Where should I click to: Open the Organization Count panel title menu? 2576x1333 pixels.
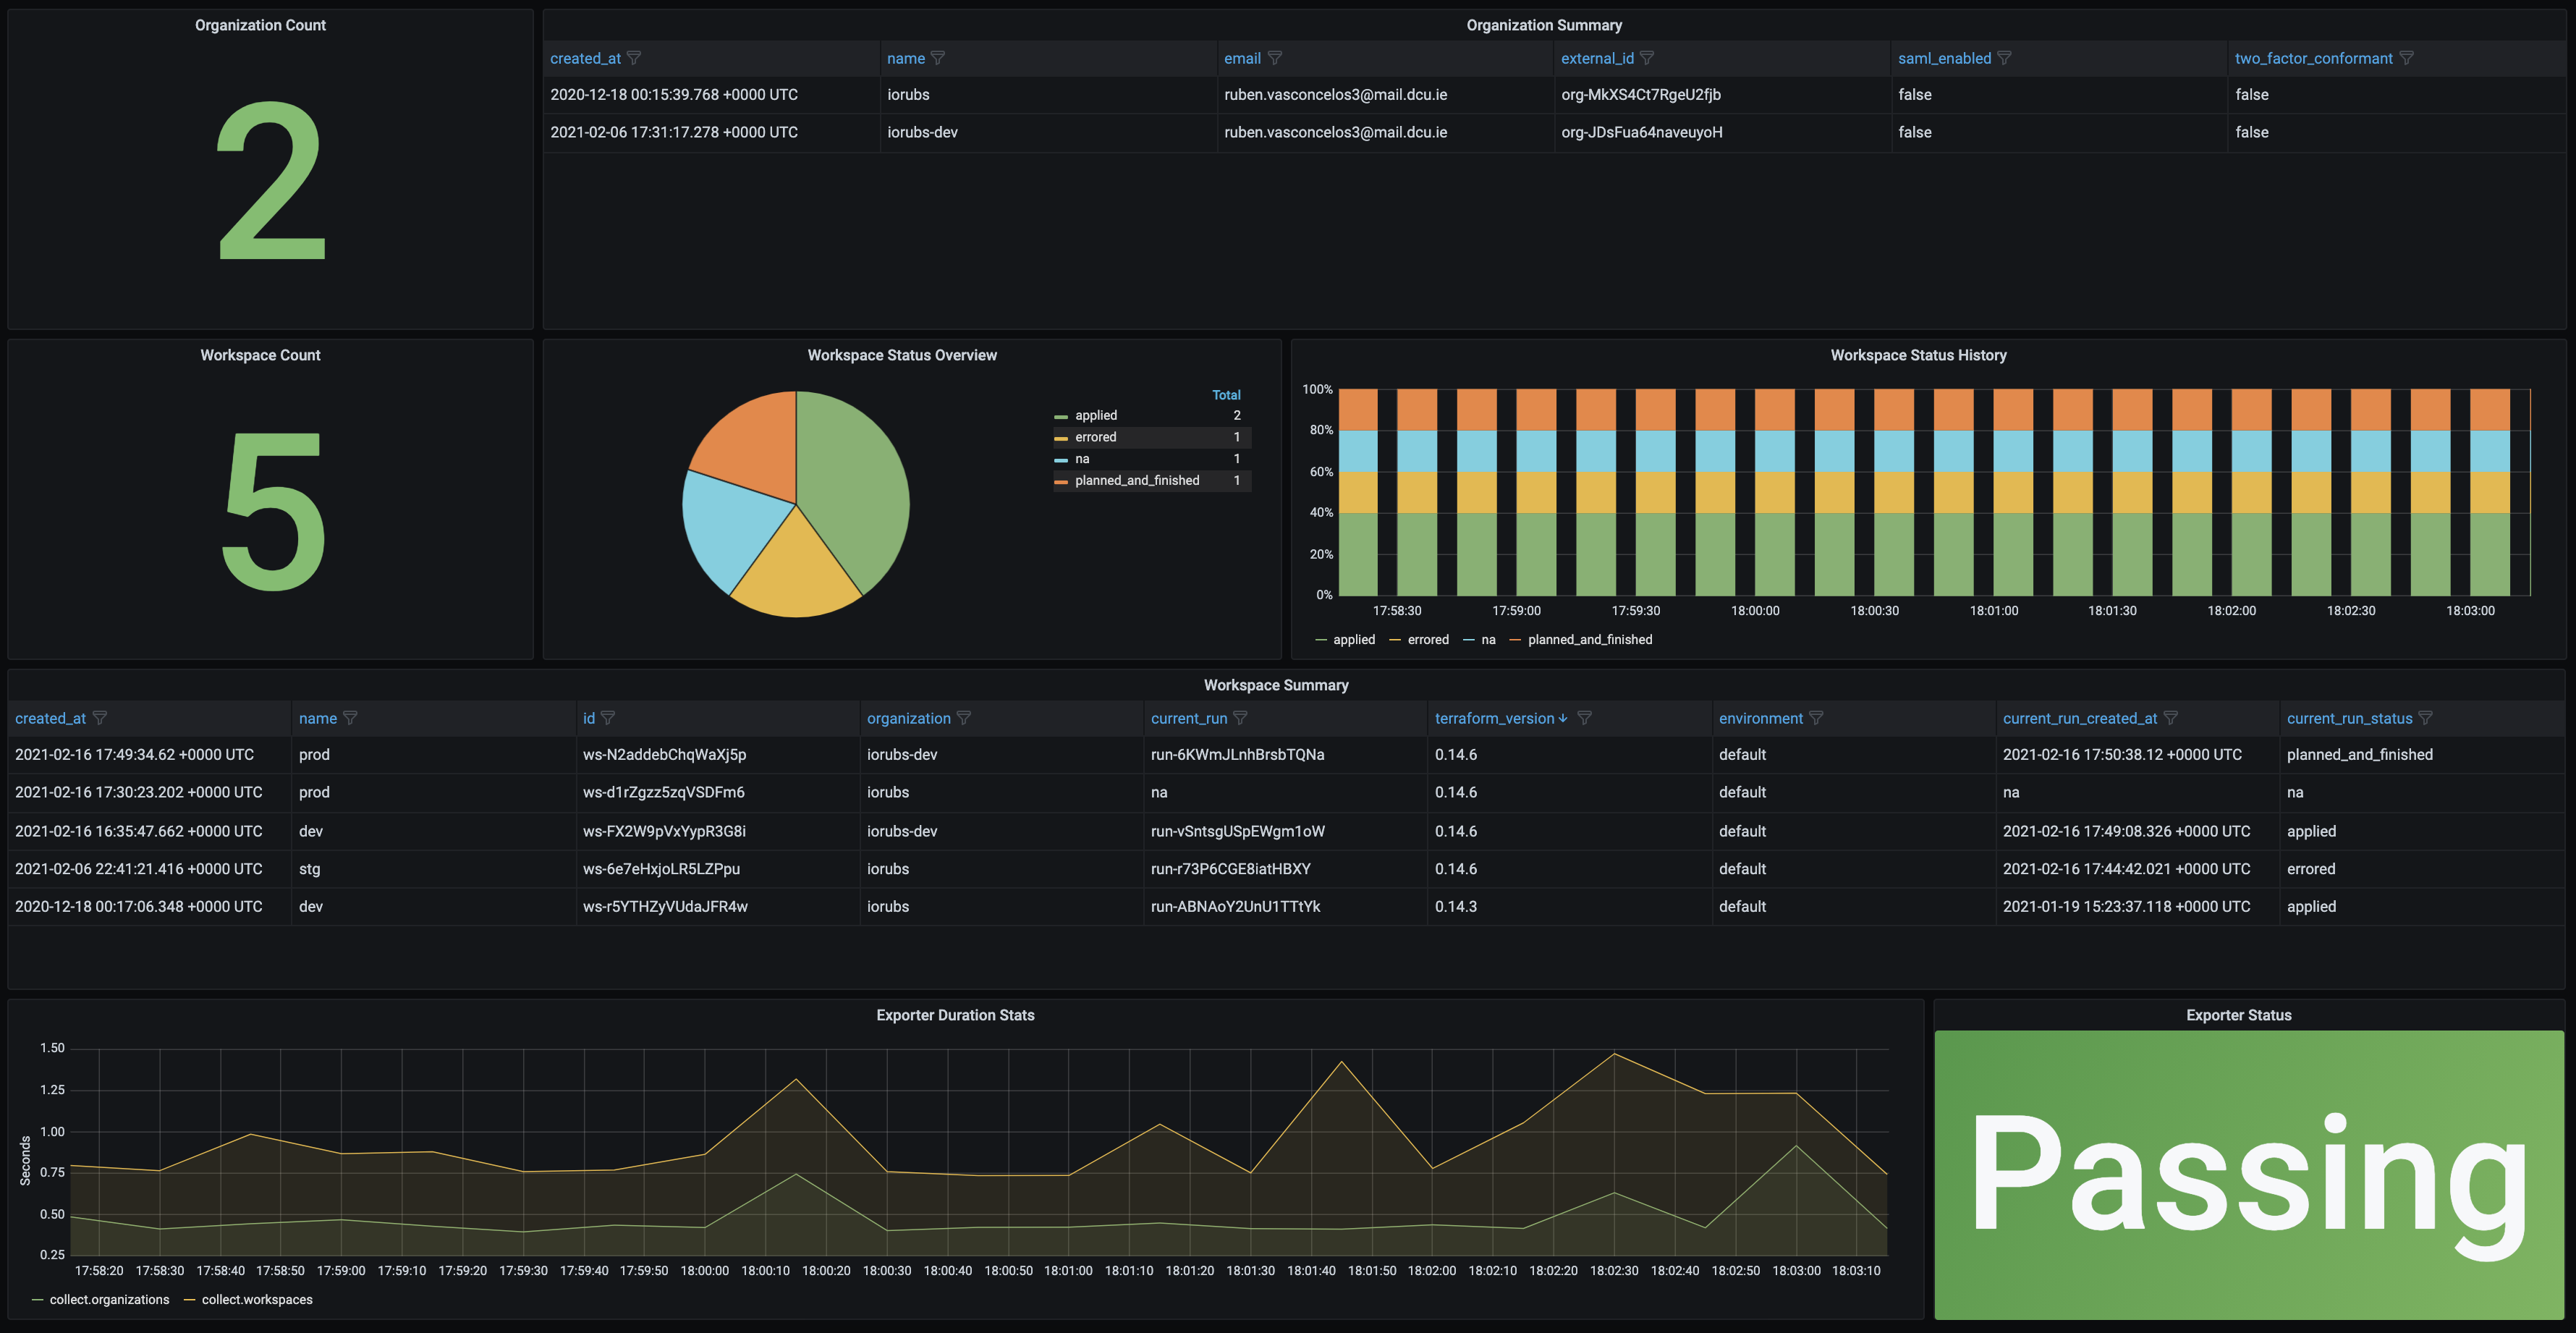(x=260, y=25)
